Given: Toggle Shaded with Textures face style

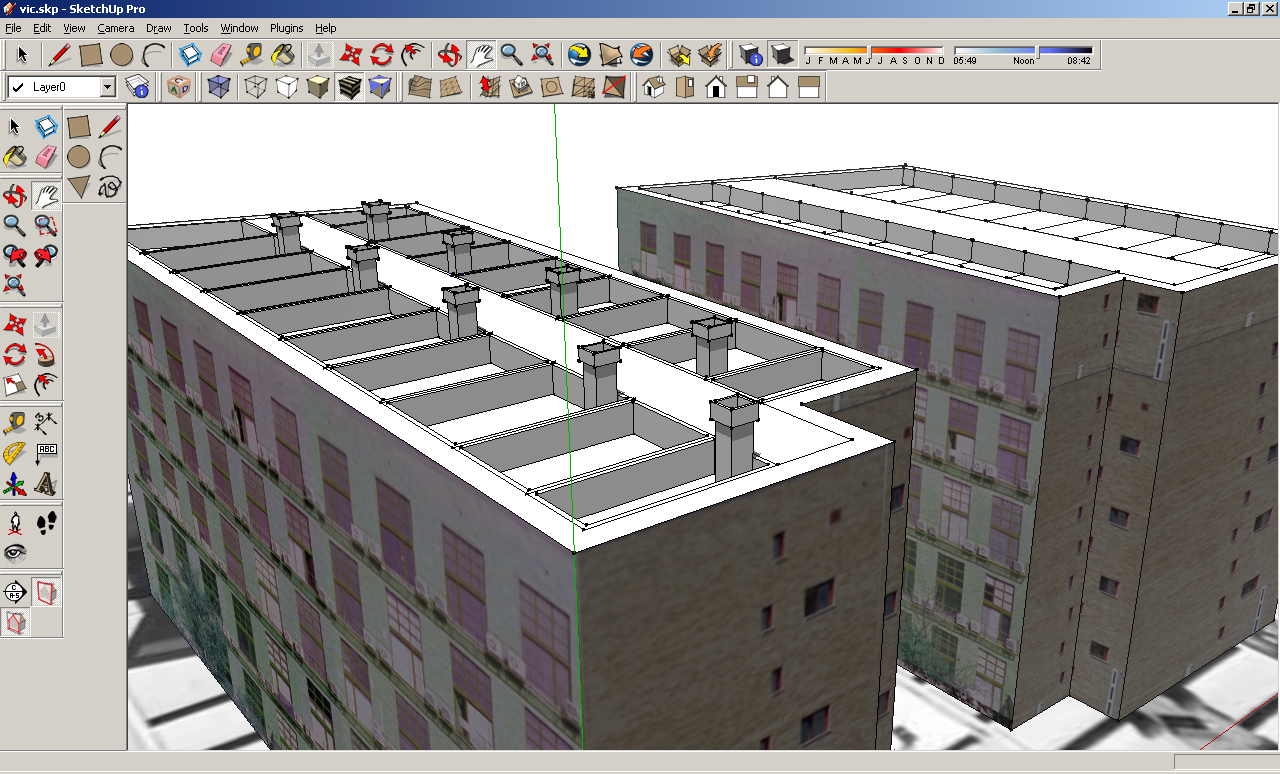Looking at the screenshot, I should [348, 87].
